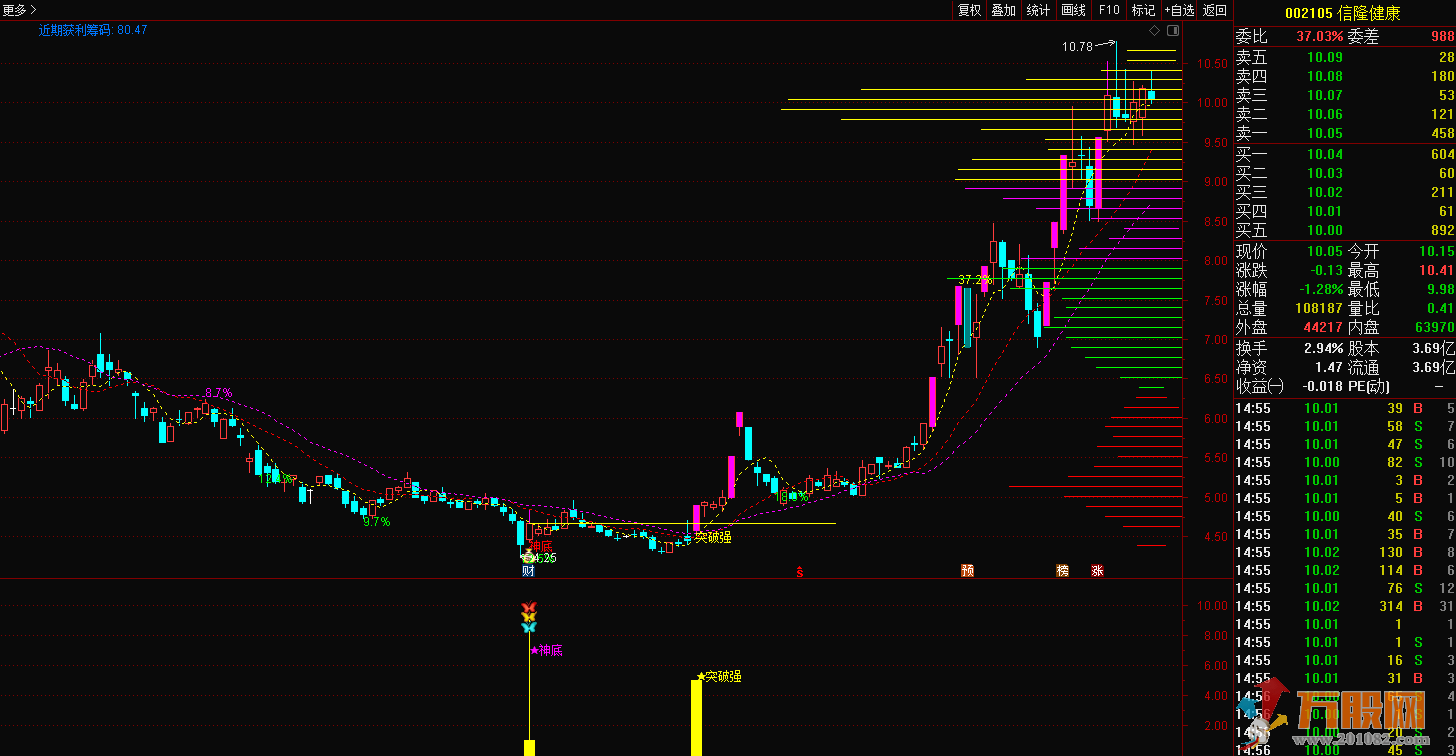Click the 涨幅 value -1.28%
Viewport: 1456px width, 756px height.
pos(1319,289)
